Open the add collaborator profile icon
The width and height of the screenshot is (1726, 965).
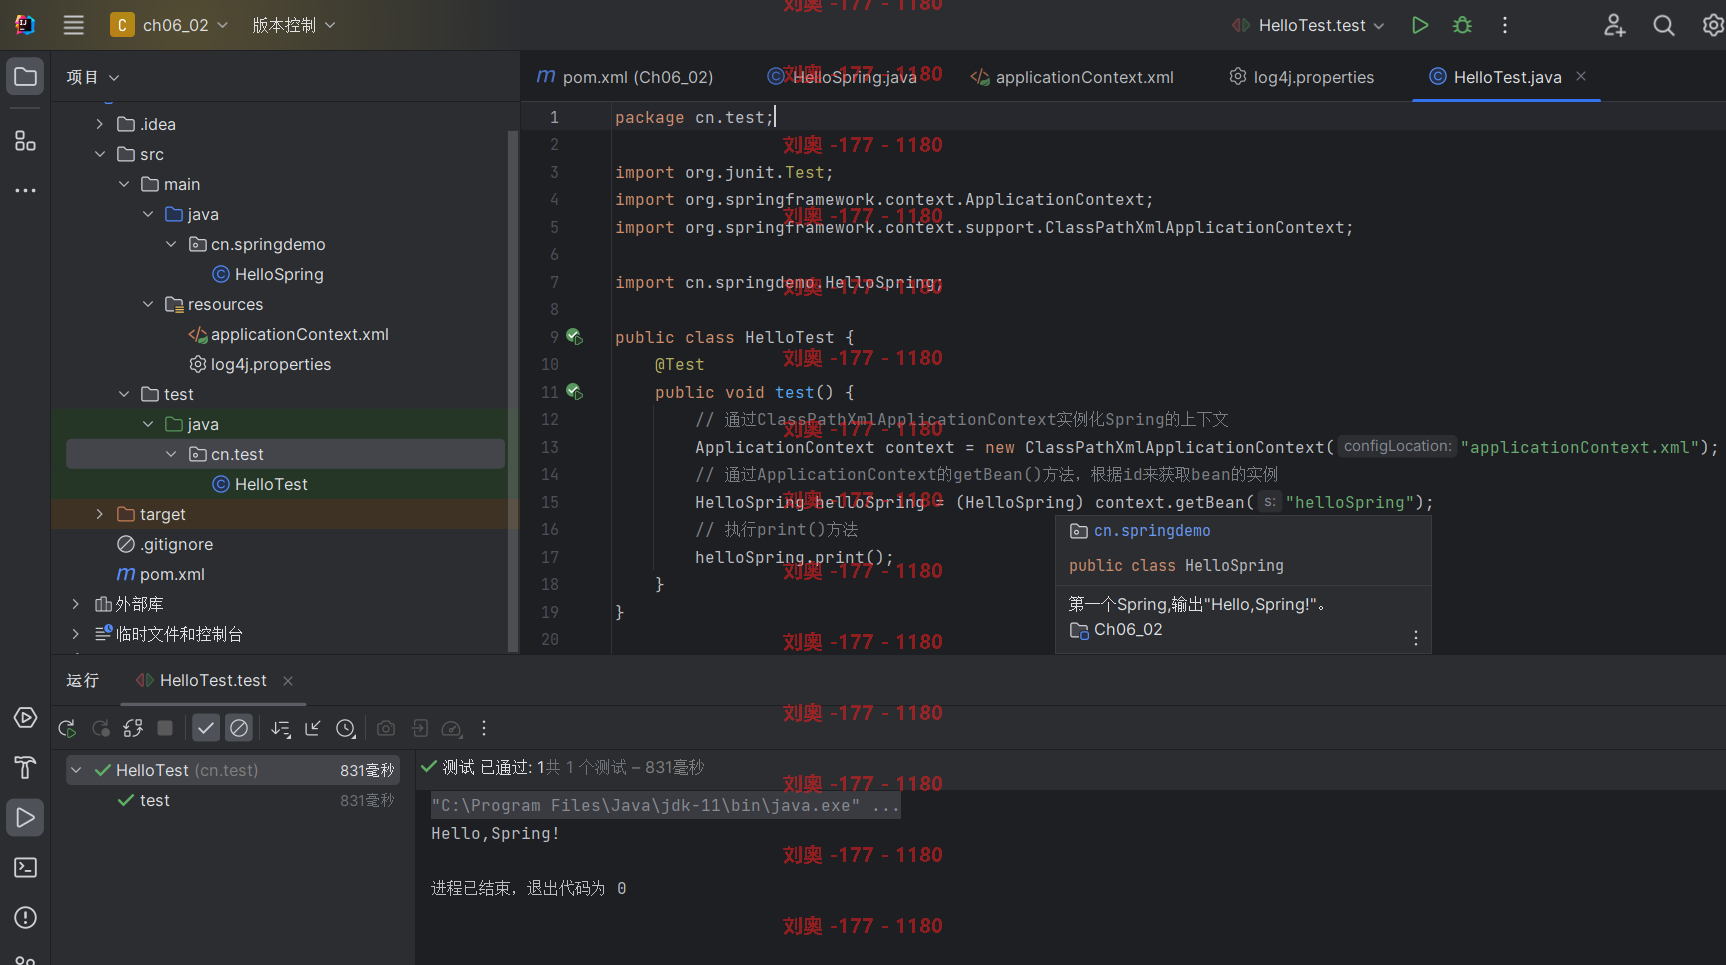pos(1614,25)
